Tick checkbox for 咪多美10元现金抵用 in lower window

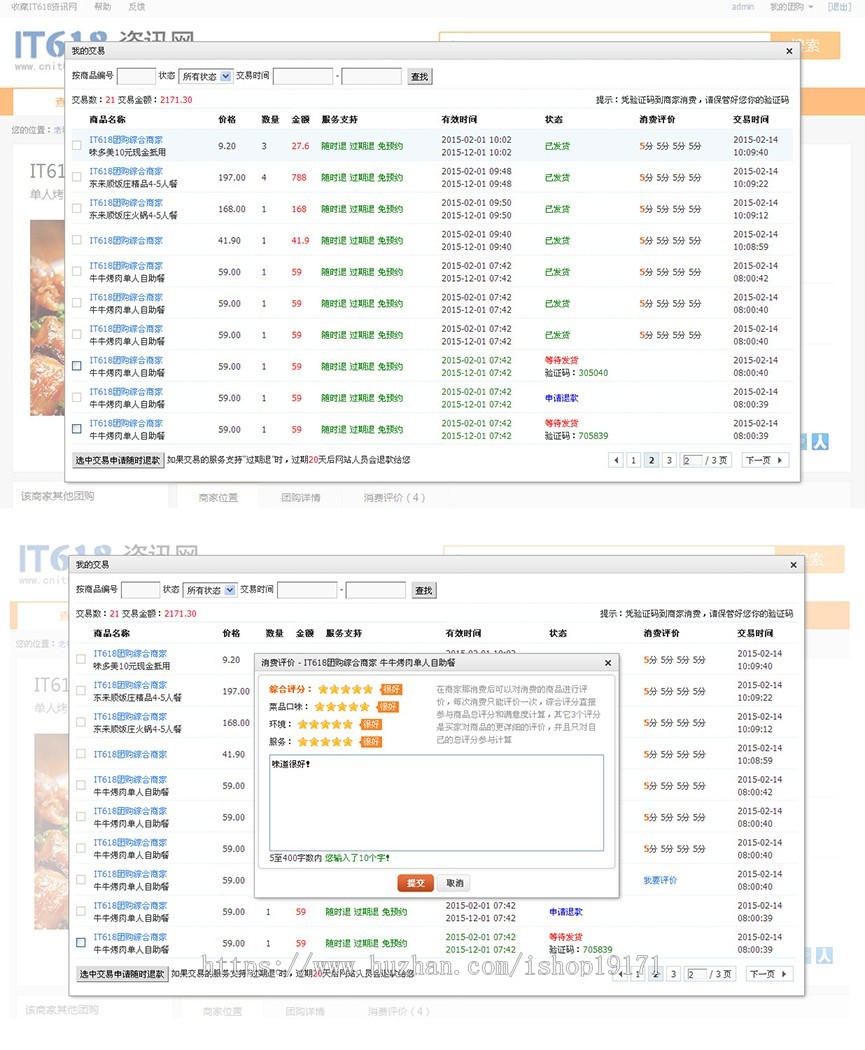81,659
